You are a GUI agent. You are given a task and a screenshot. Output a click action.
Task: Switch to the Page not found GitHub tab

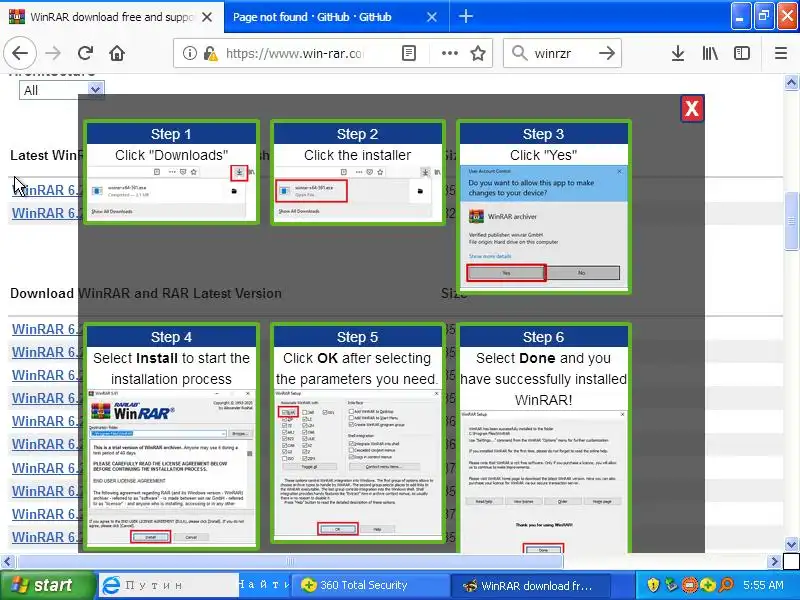336,17
